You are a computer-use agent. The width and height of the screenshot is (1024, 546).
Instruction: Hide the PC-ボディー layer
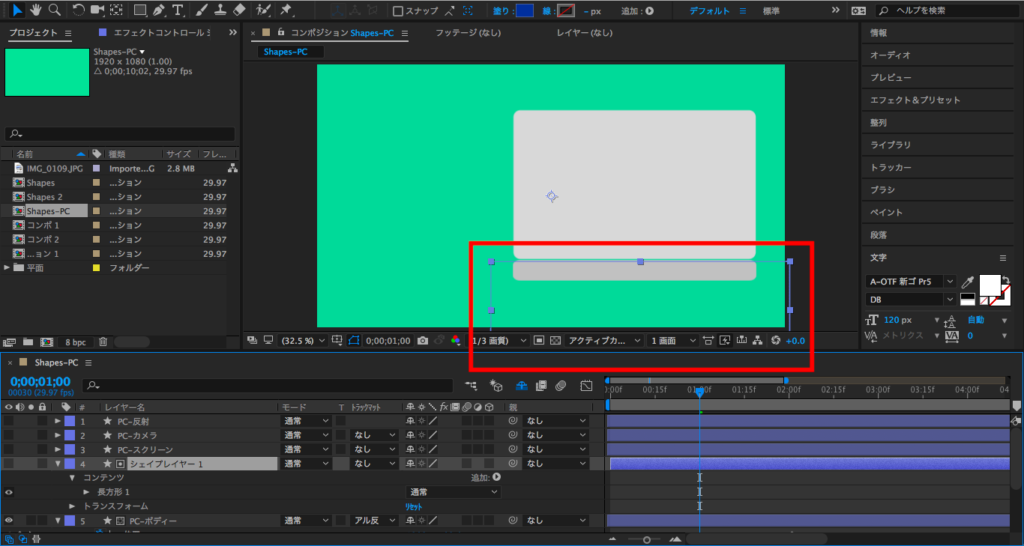[x=10, y=520]
